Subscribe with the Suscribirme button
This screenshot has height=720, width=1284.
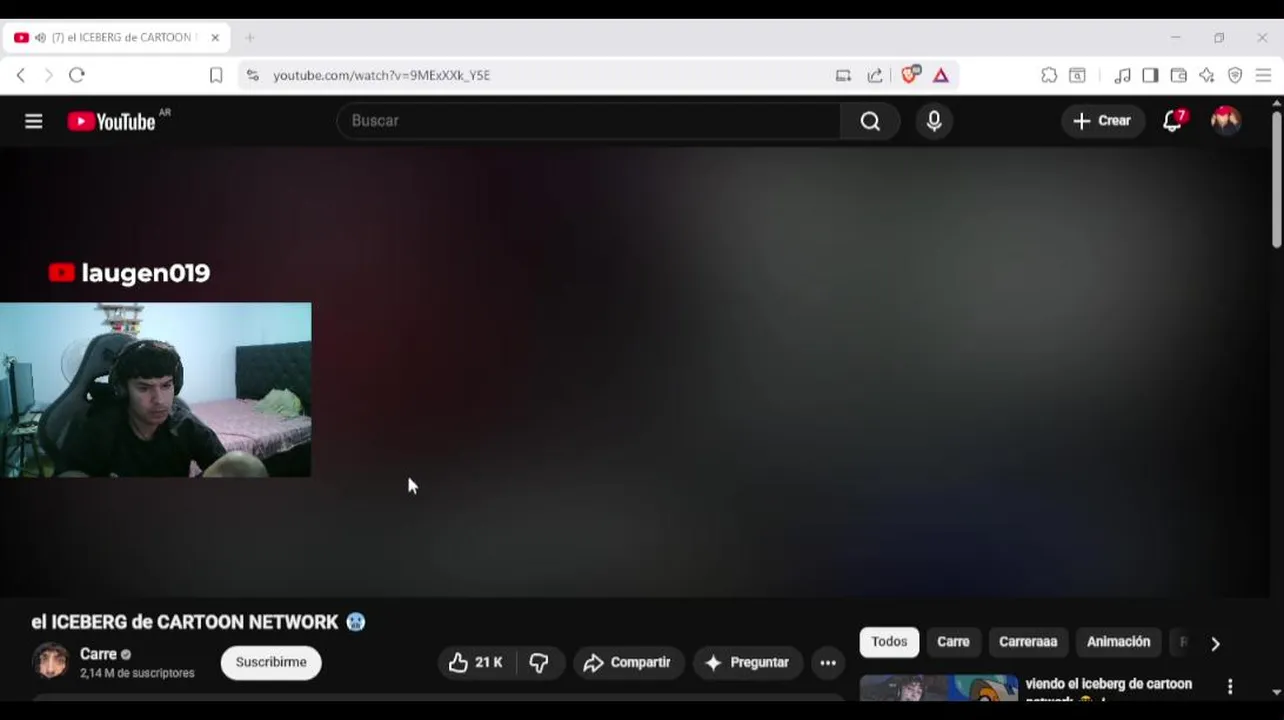(x=271, y=662)
